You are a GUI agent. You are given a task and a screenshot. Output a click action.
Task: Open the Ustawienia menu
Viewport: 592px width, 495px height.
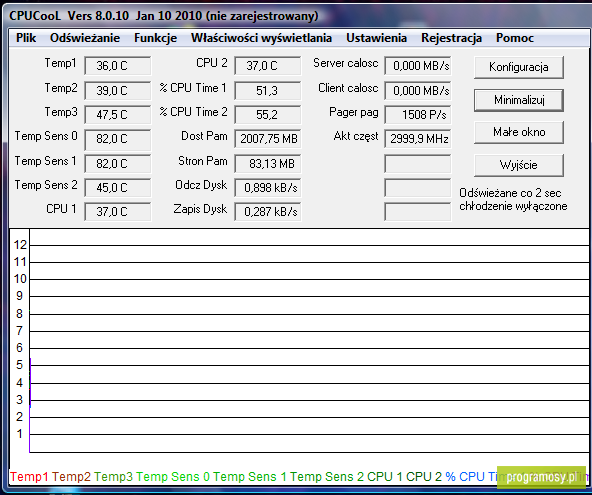pyautogui.click(x=376, y=38)
